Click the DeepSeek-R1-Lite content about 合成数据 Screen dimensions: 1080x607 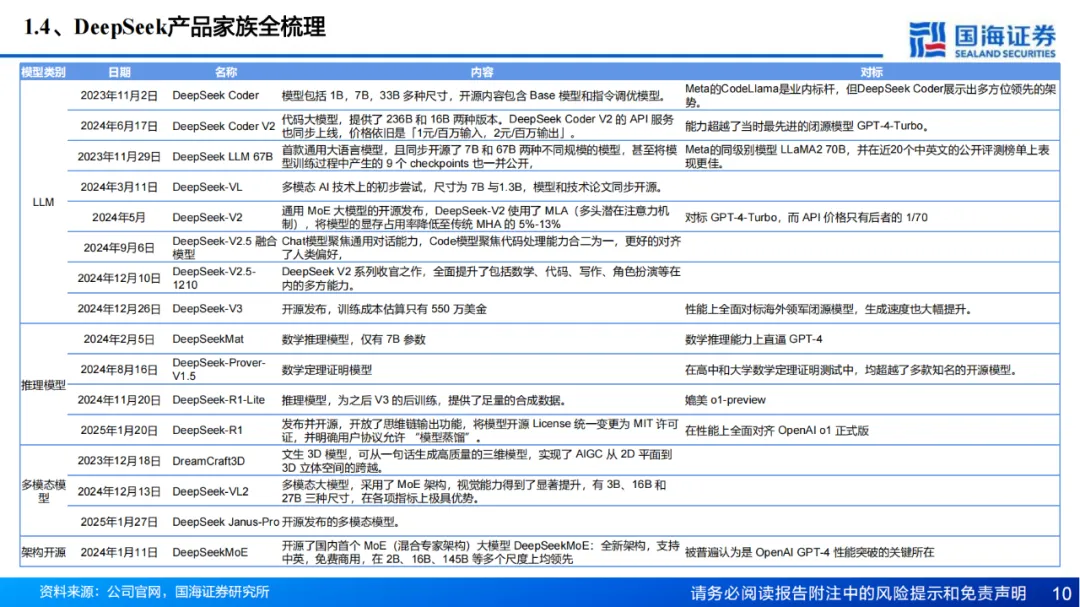pos(425,400)
